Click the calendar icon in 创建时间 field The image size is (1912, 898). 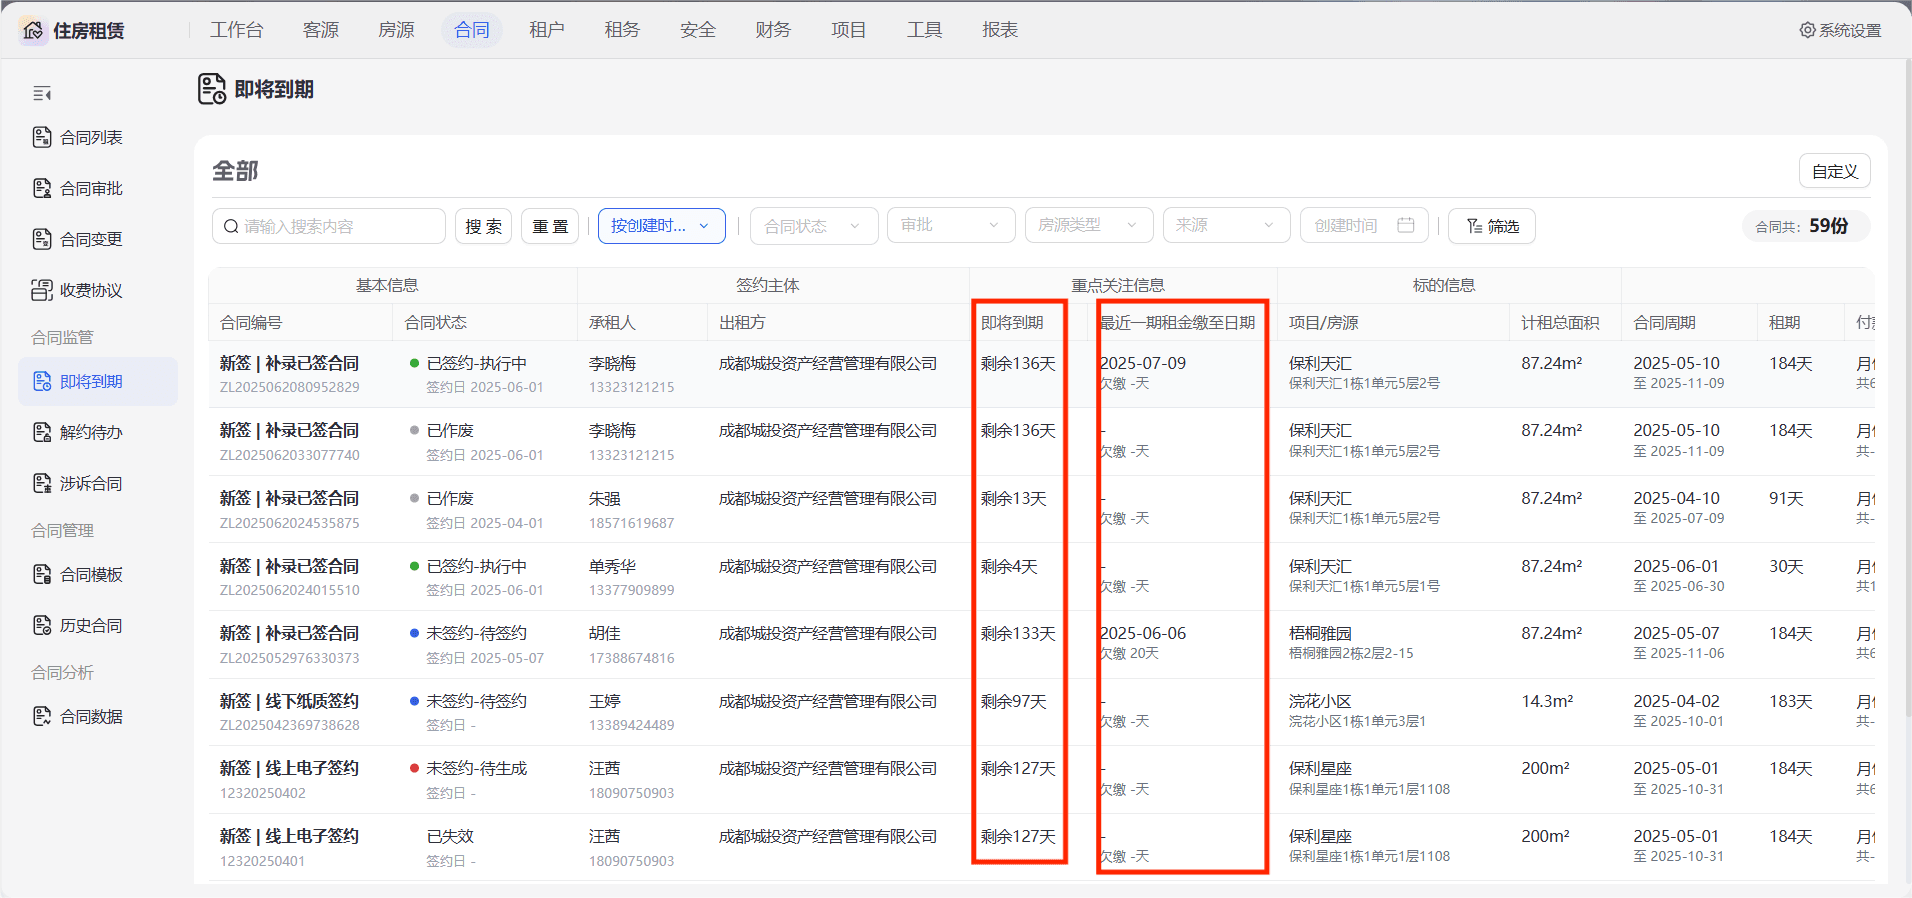tap(1406, 225)
